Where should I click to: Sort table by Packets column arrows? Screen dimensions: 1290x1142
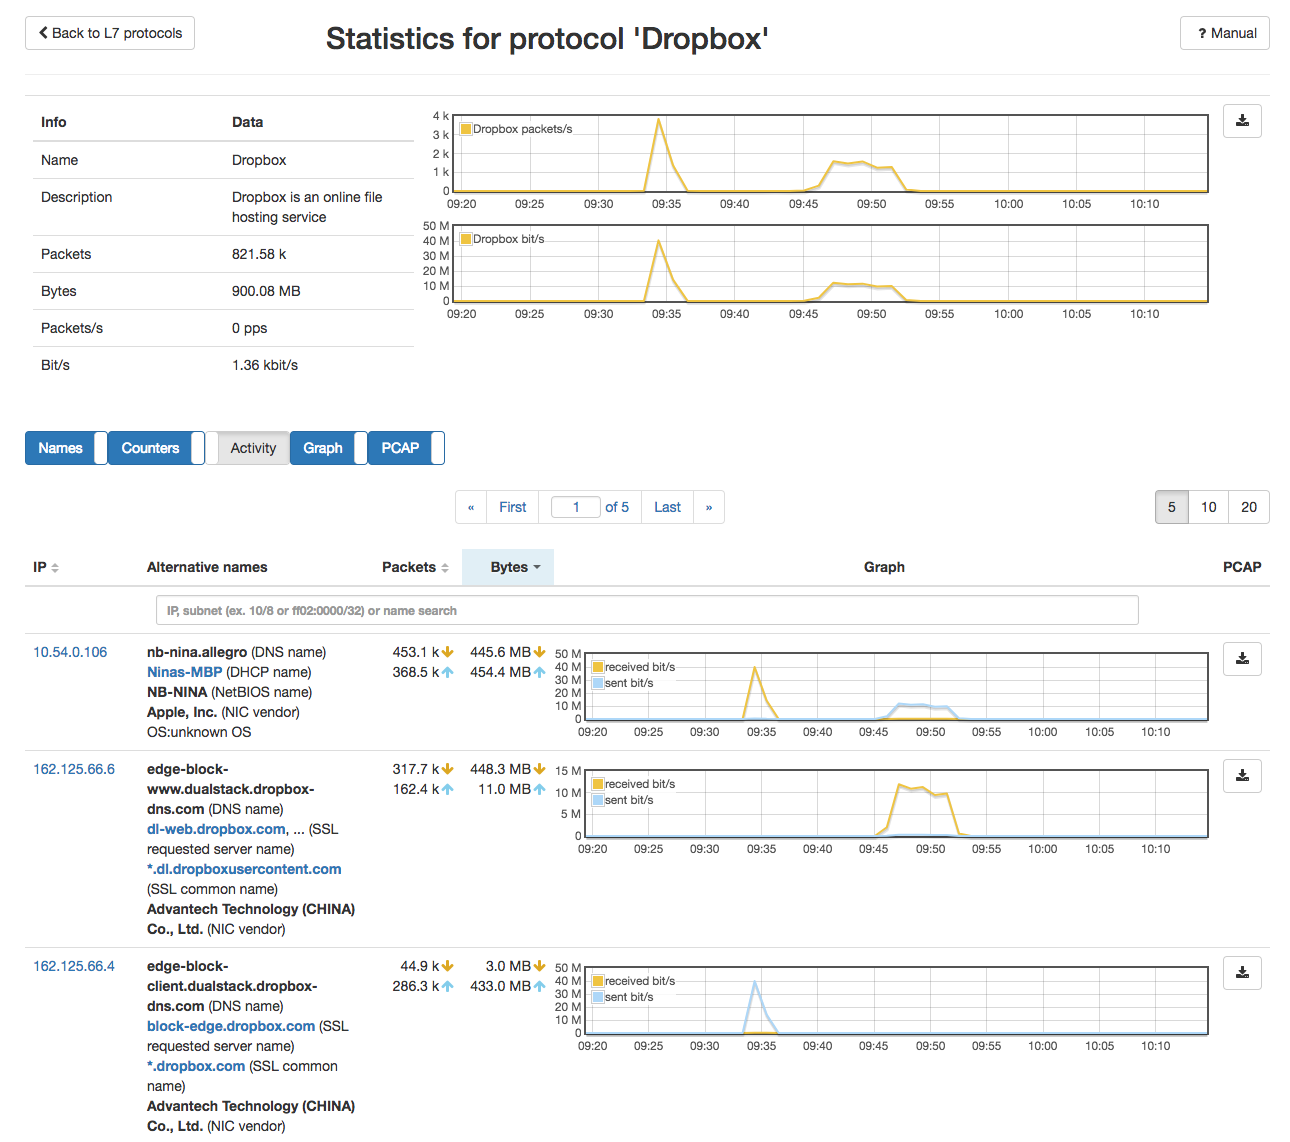(444, 568)
